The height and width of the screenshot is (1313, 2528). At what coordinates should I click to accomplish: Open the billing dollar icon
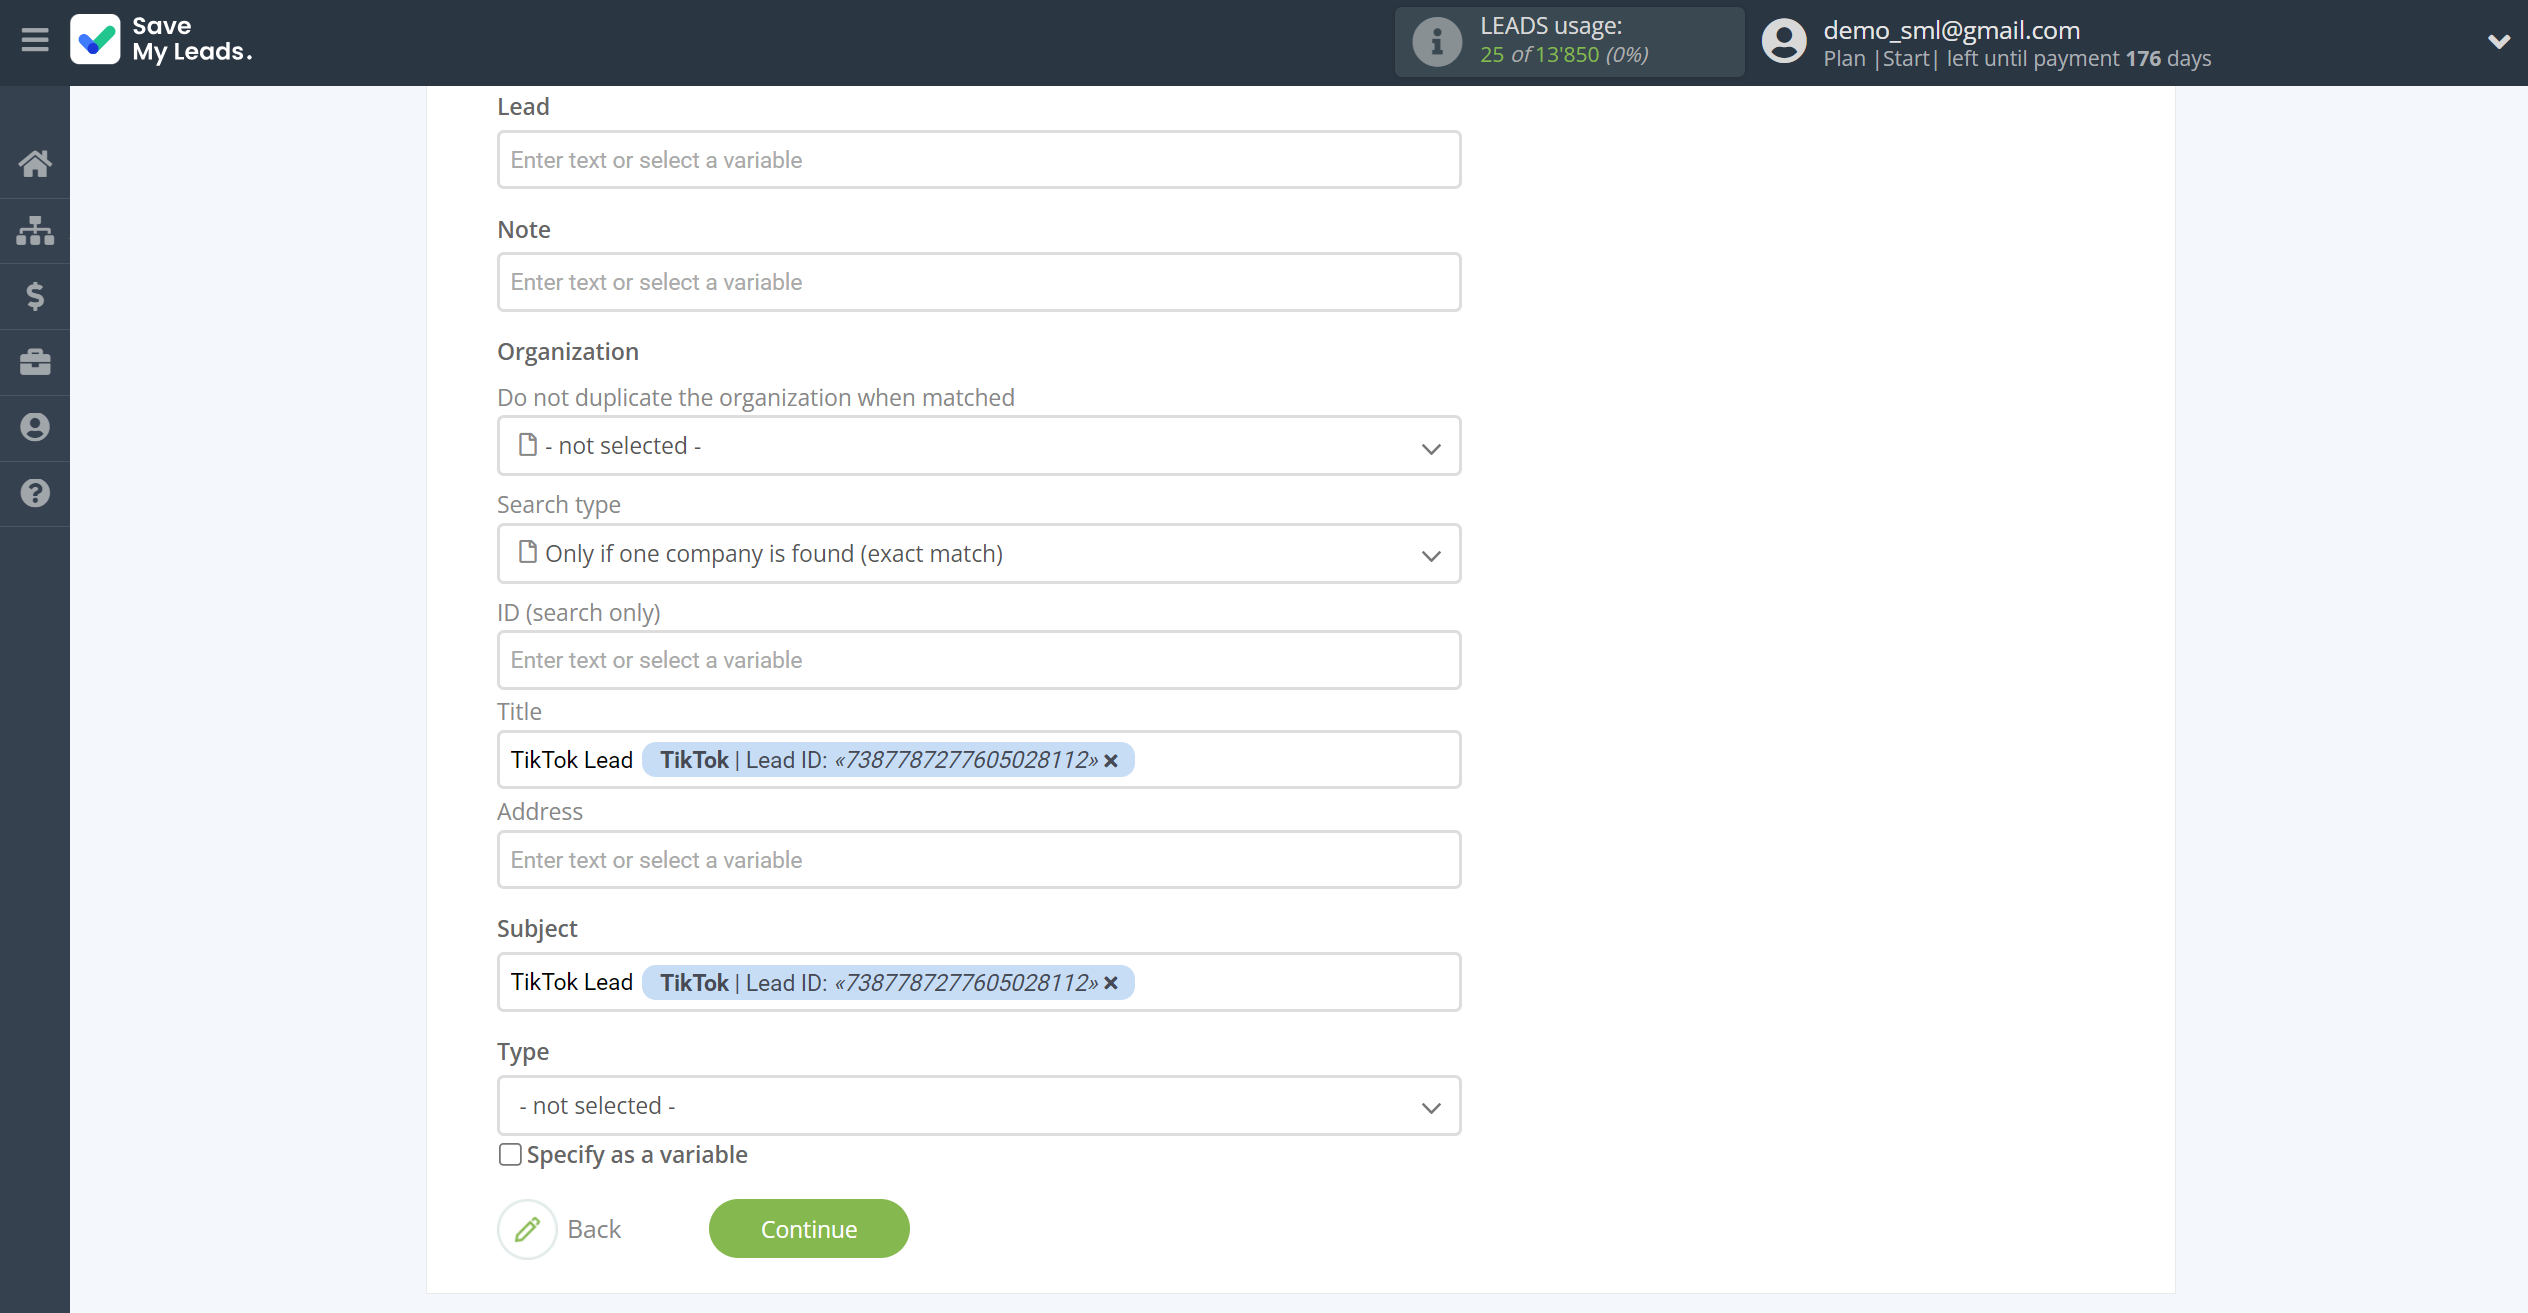tap(35, 296)
